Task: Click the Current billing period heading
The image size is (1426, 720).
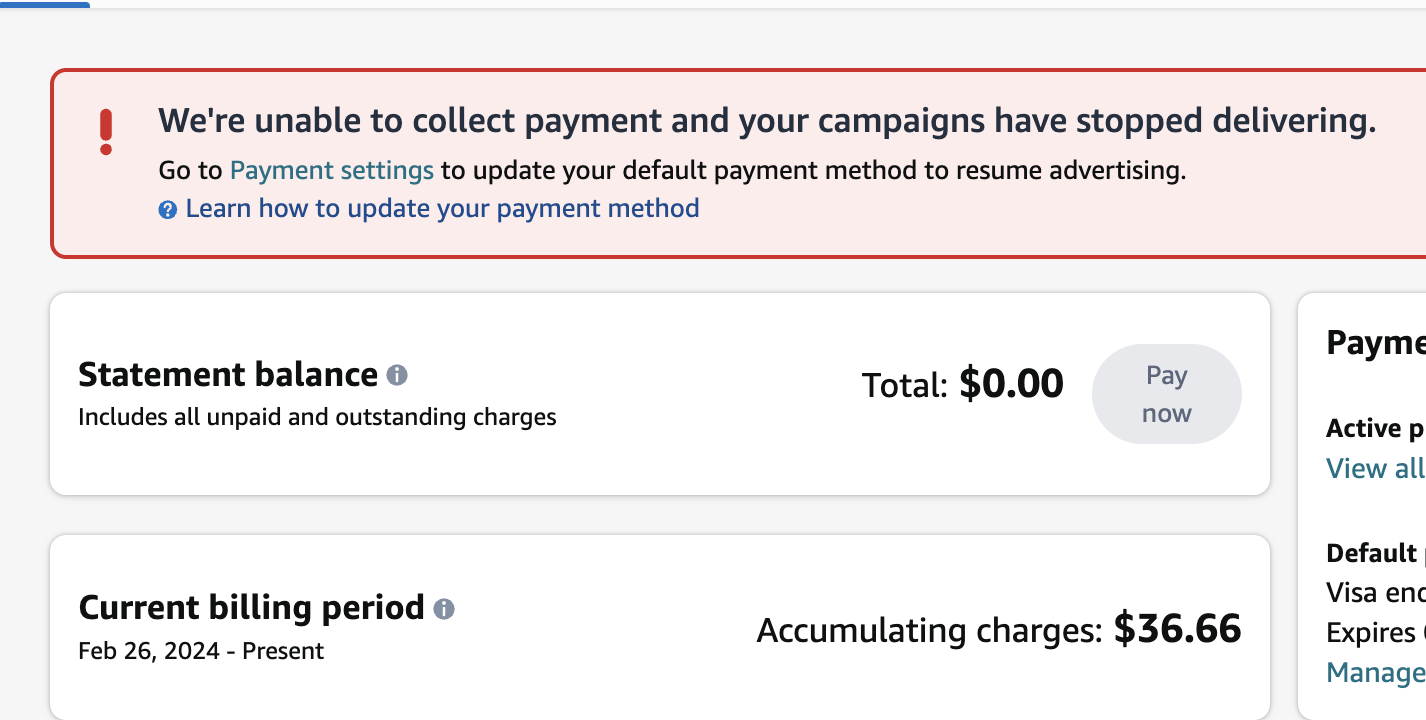Action: click(252, 608)
